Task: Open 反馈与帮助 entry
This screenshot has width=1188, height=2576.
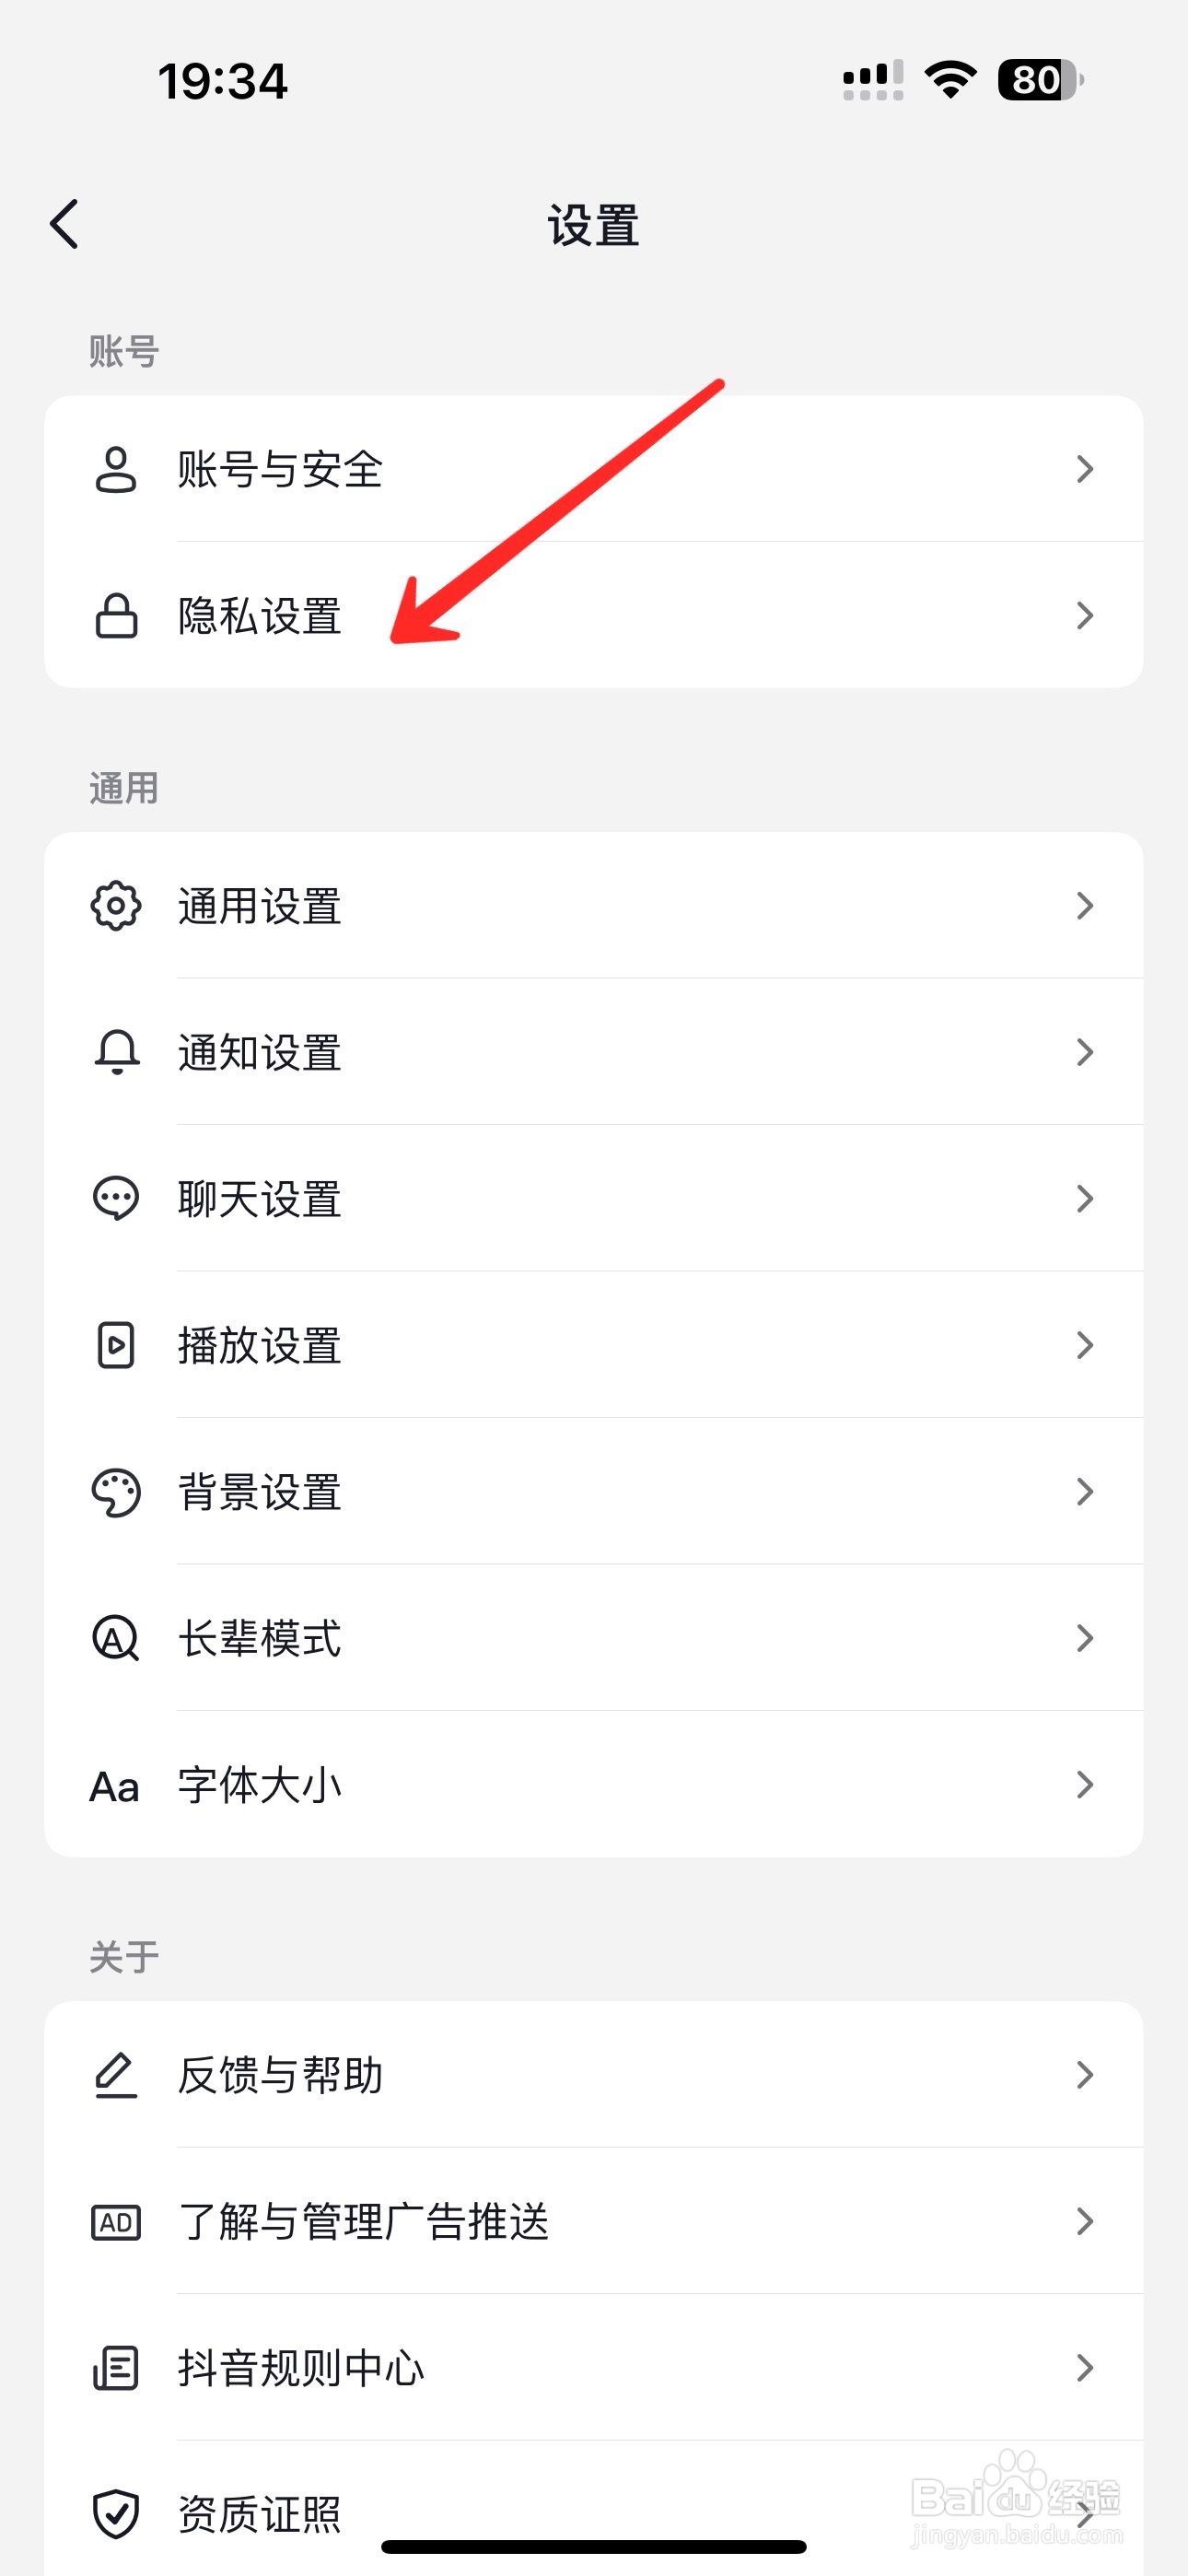Action: point(281,2075)
